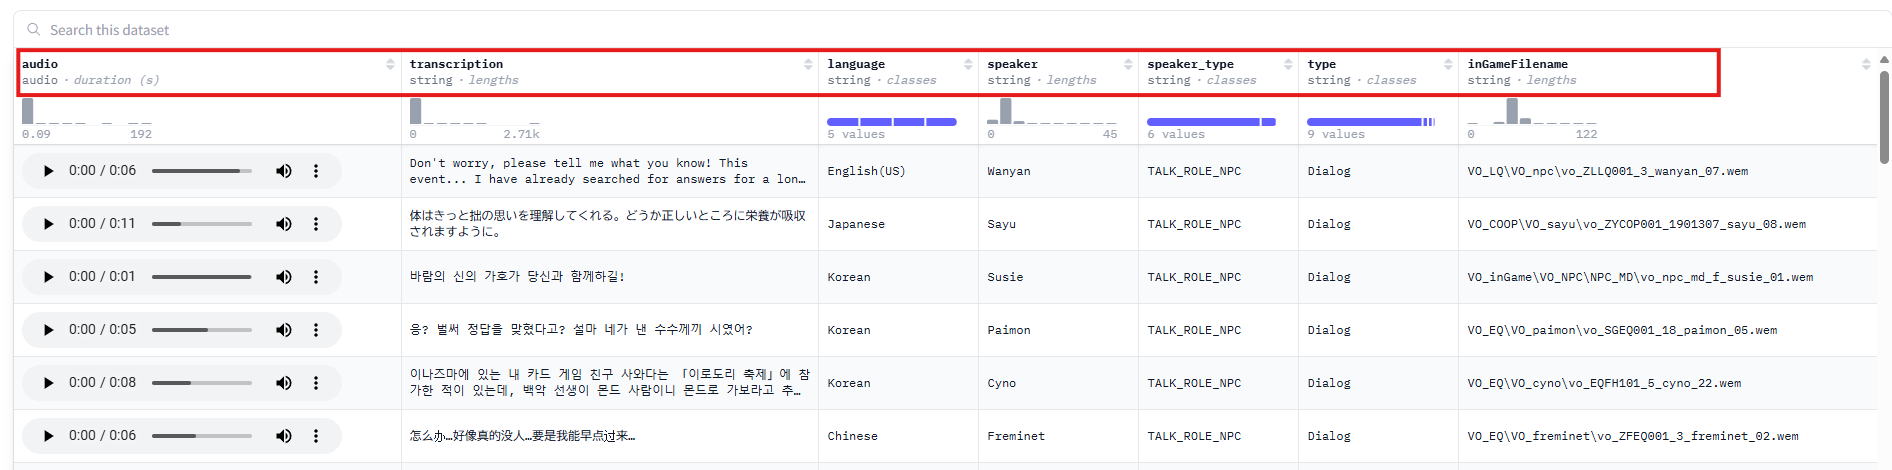Click the transcription lengths histogram

pyautogui.click(x=475, y=111)
